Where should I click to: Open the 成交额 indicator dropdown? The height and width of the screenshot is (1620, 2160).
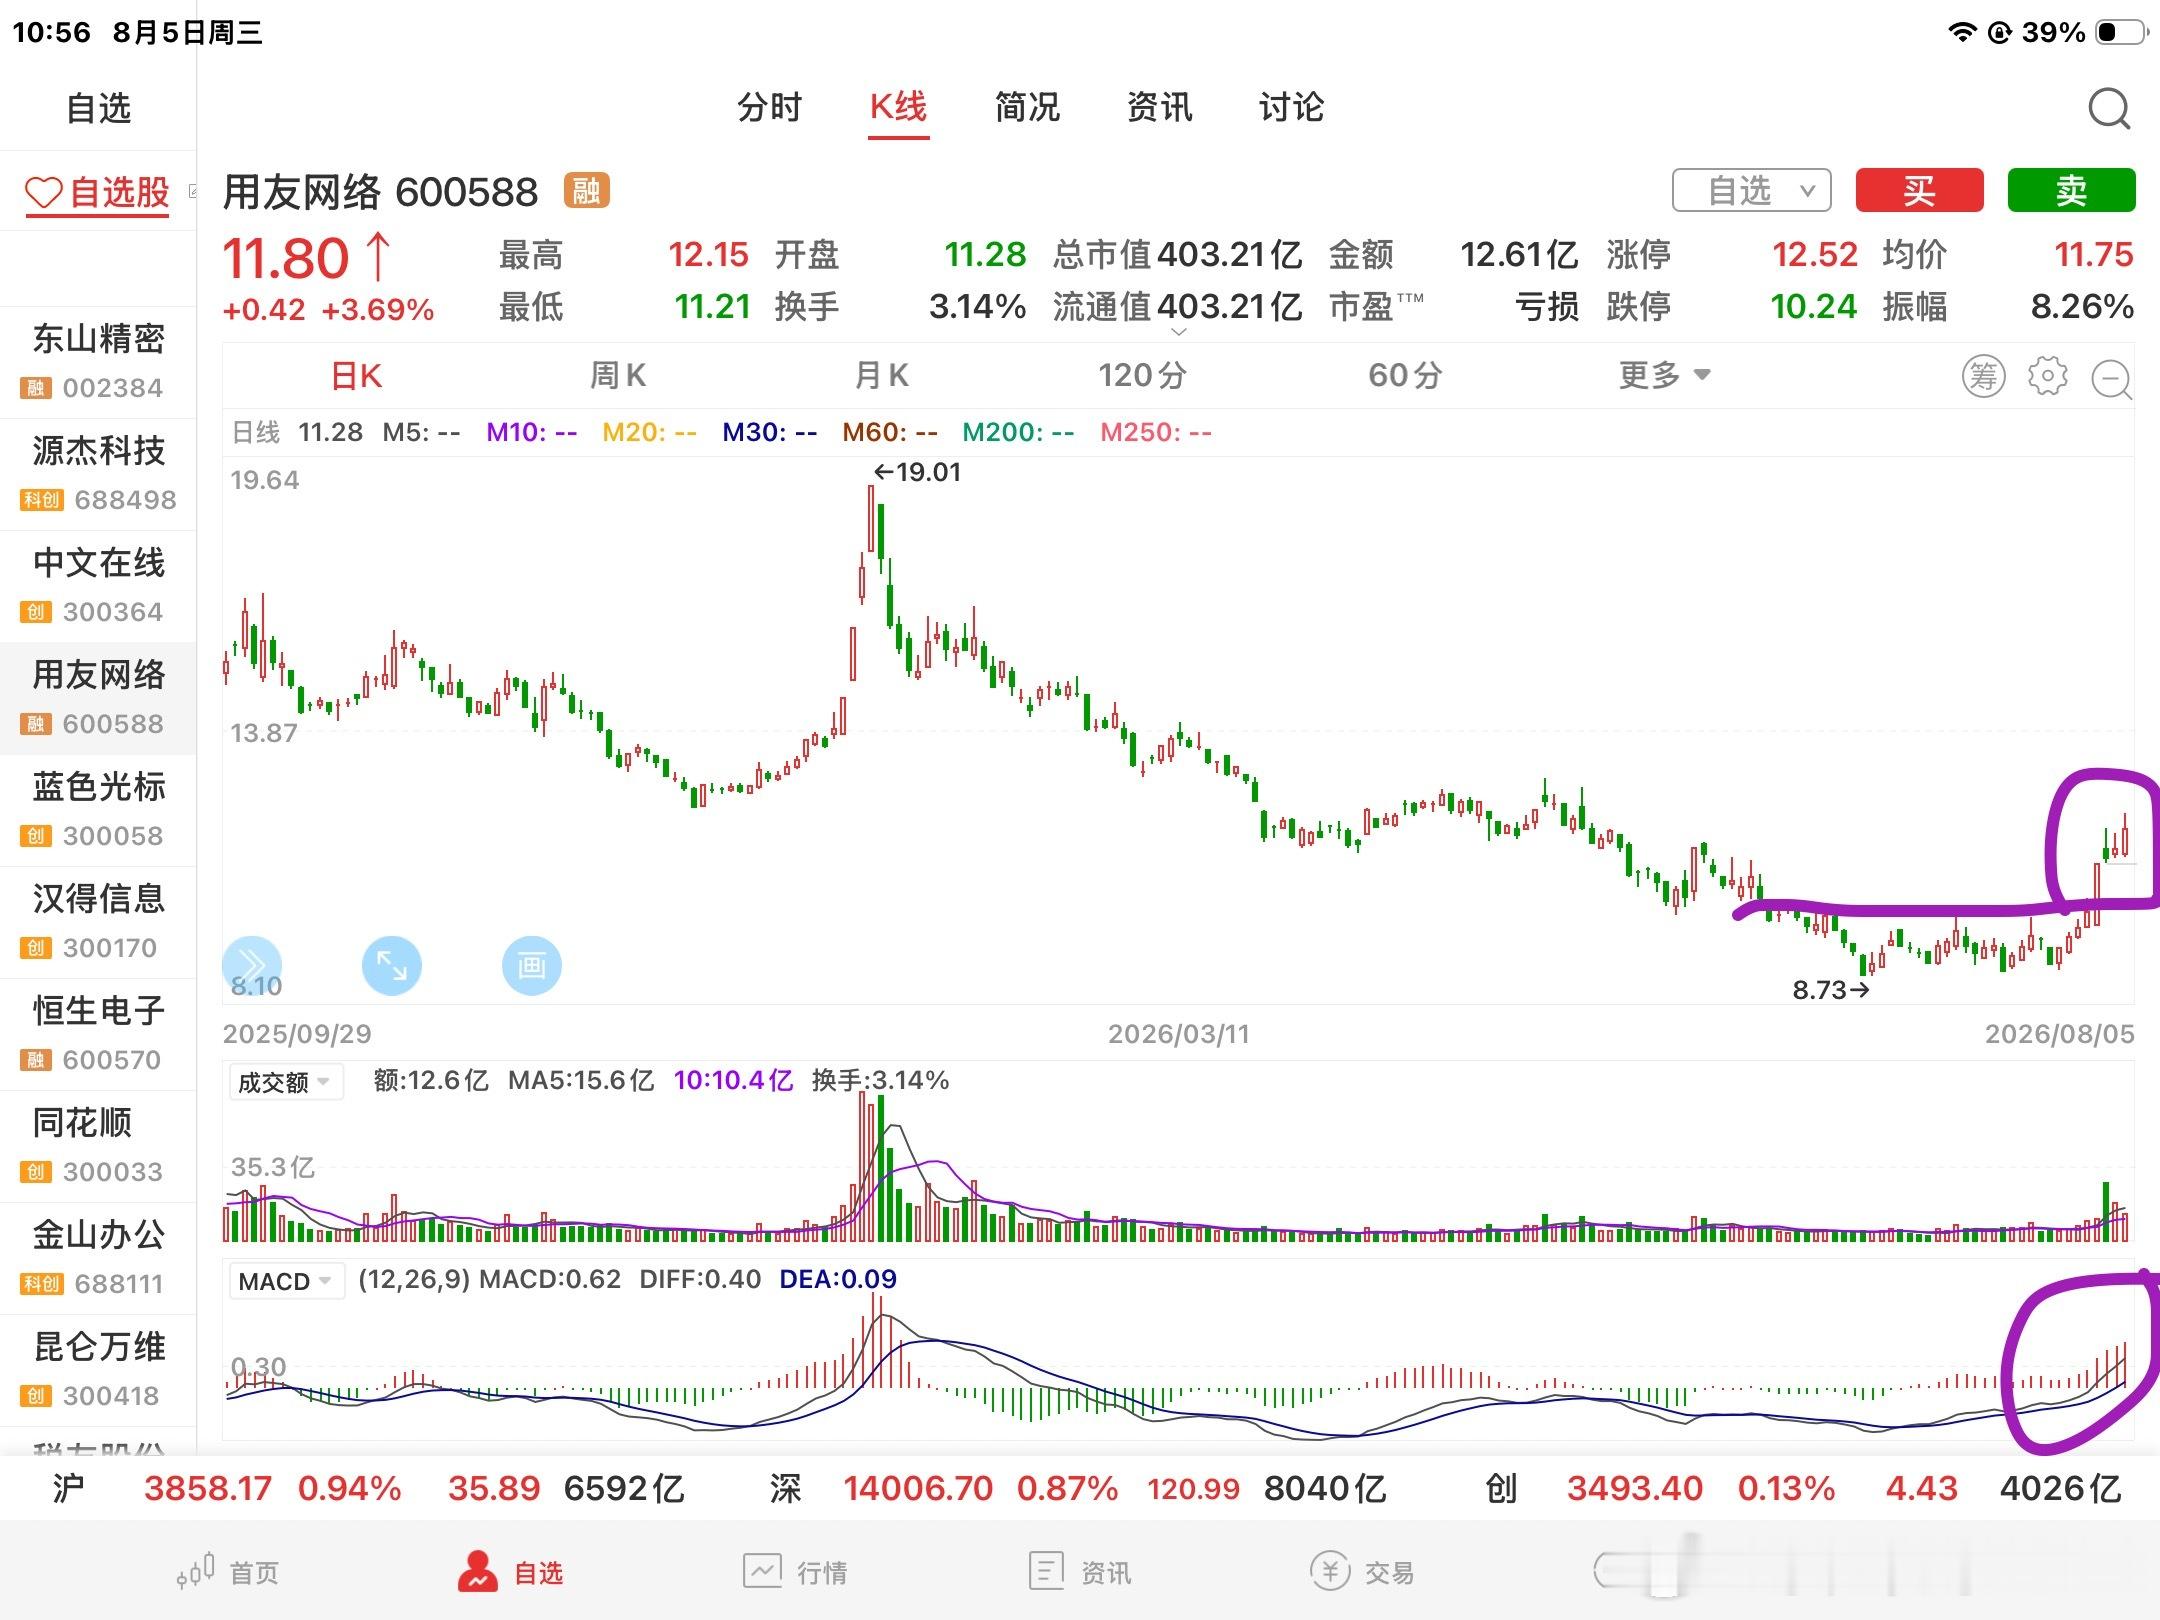[286, 1082]
